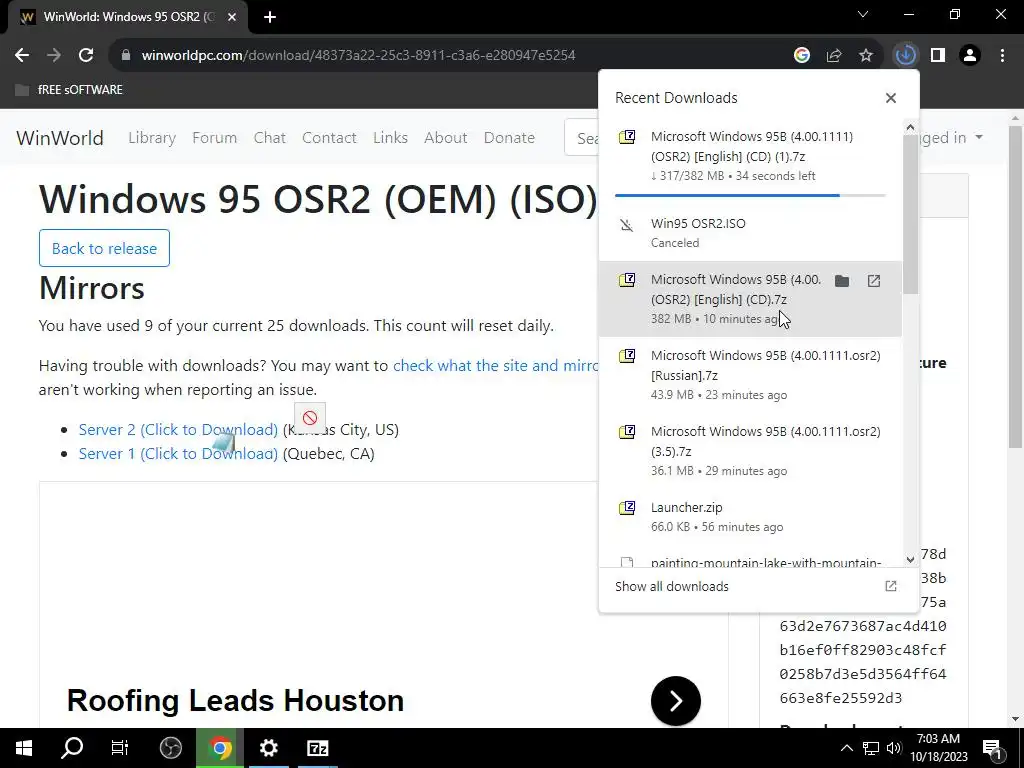
Task: Open the Chrome three-dot menu
Action: (x=1002, y=56)
